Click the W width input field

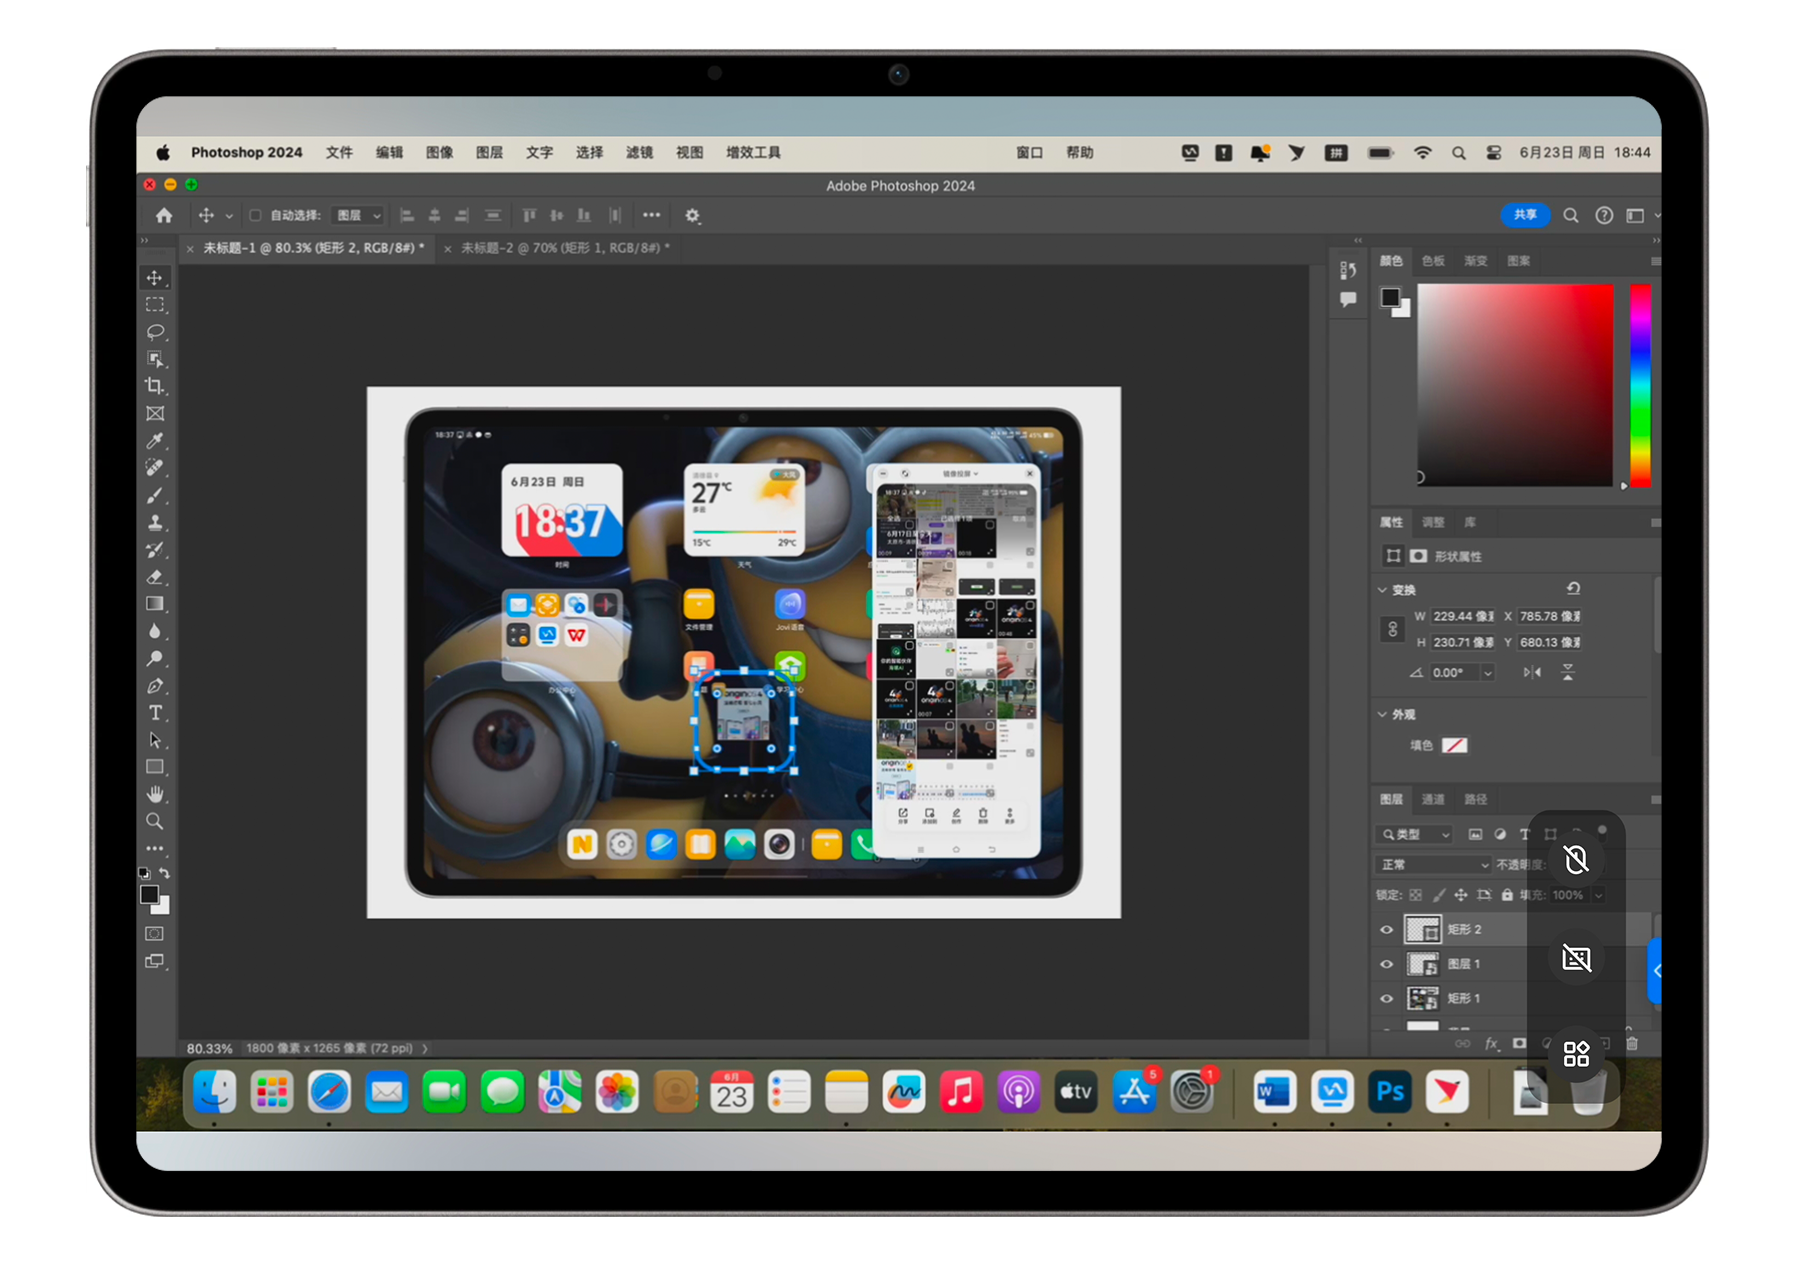[x=1463, y=616]
